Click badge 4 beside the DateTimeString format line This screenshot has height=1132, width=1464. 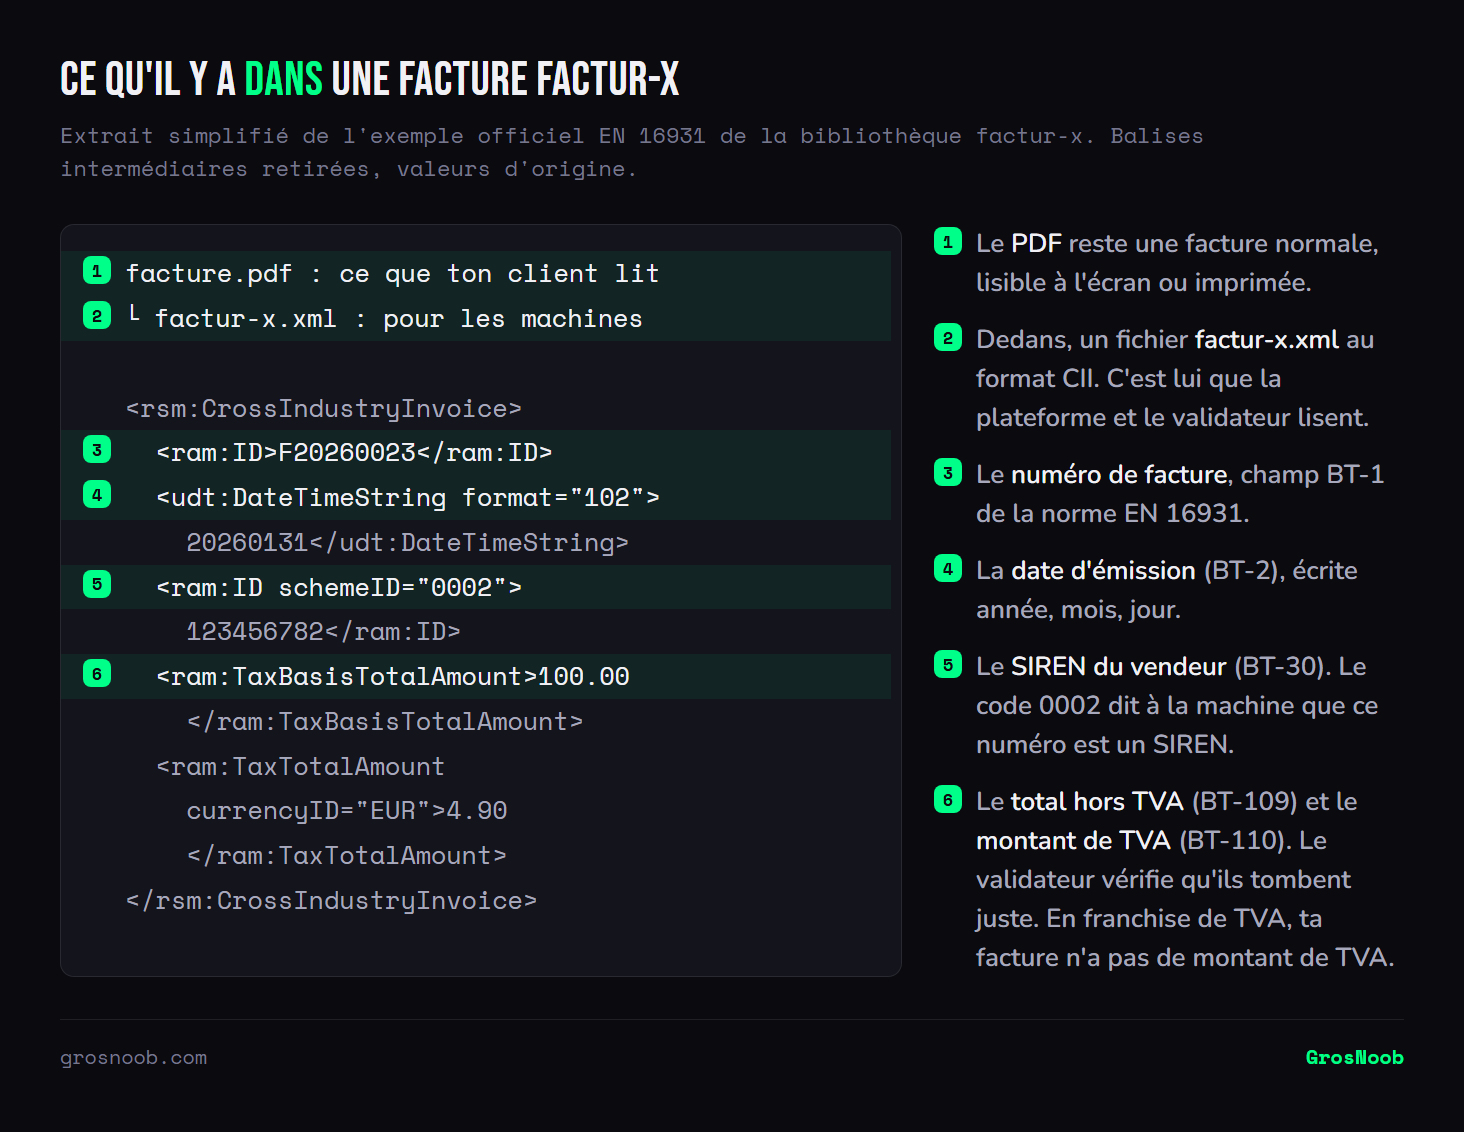[x=97, y=494]
